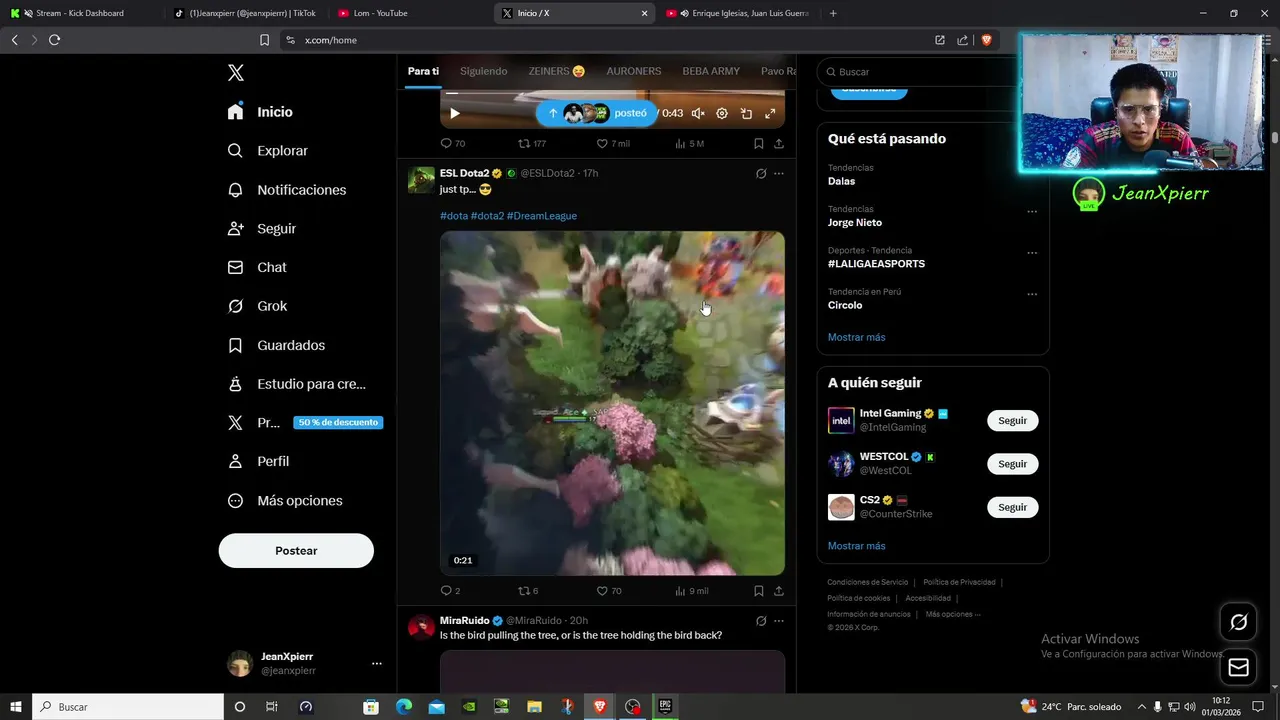Repost the top post with 177 reposts
The height and width of the screenshot is (720, 1280).
pos(531,144)
